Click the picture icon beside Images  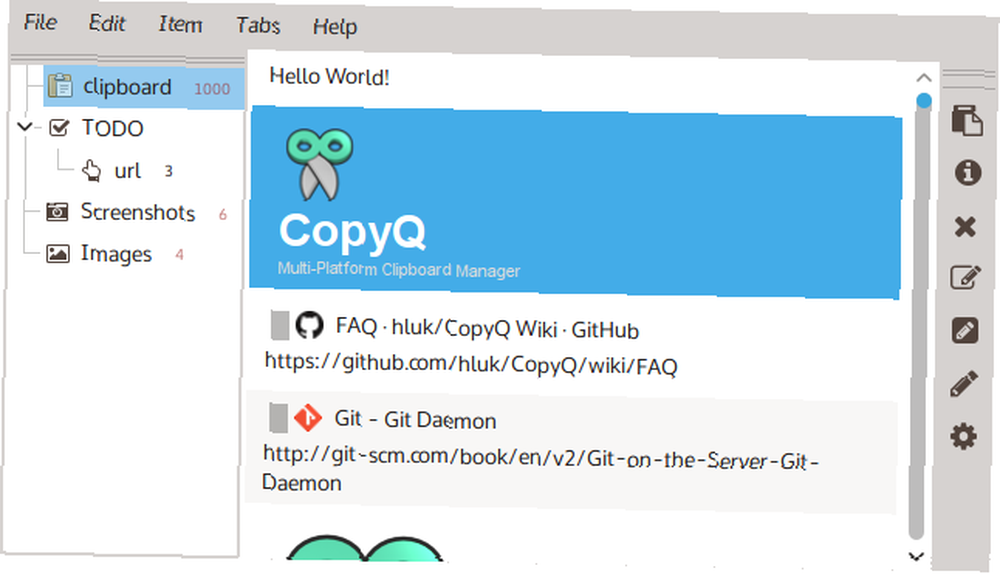click(x=57, y=254)
